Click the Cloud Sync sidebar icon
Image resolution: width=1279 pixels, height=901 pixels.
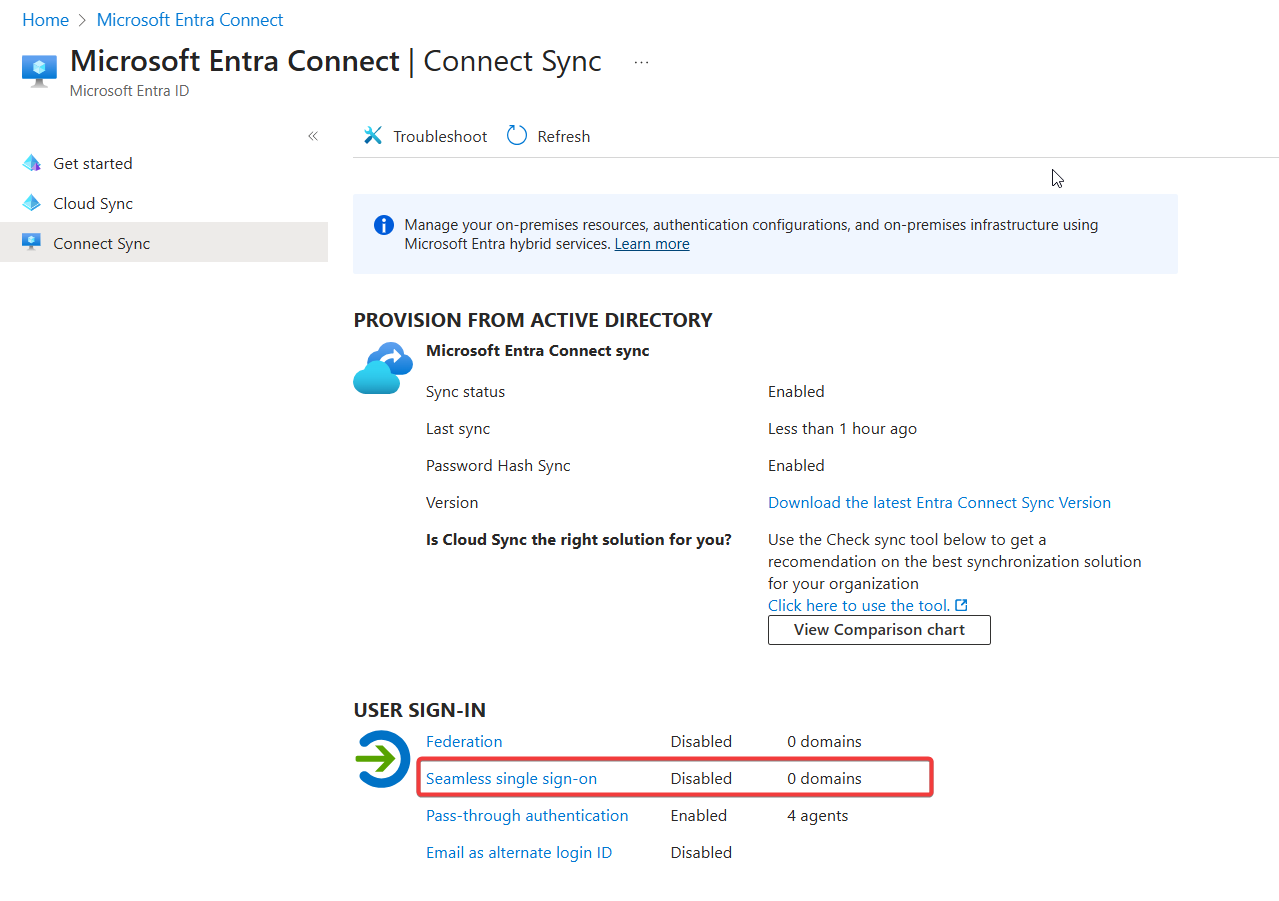[32, 203]
